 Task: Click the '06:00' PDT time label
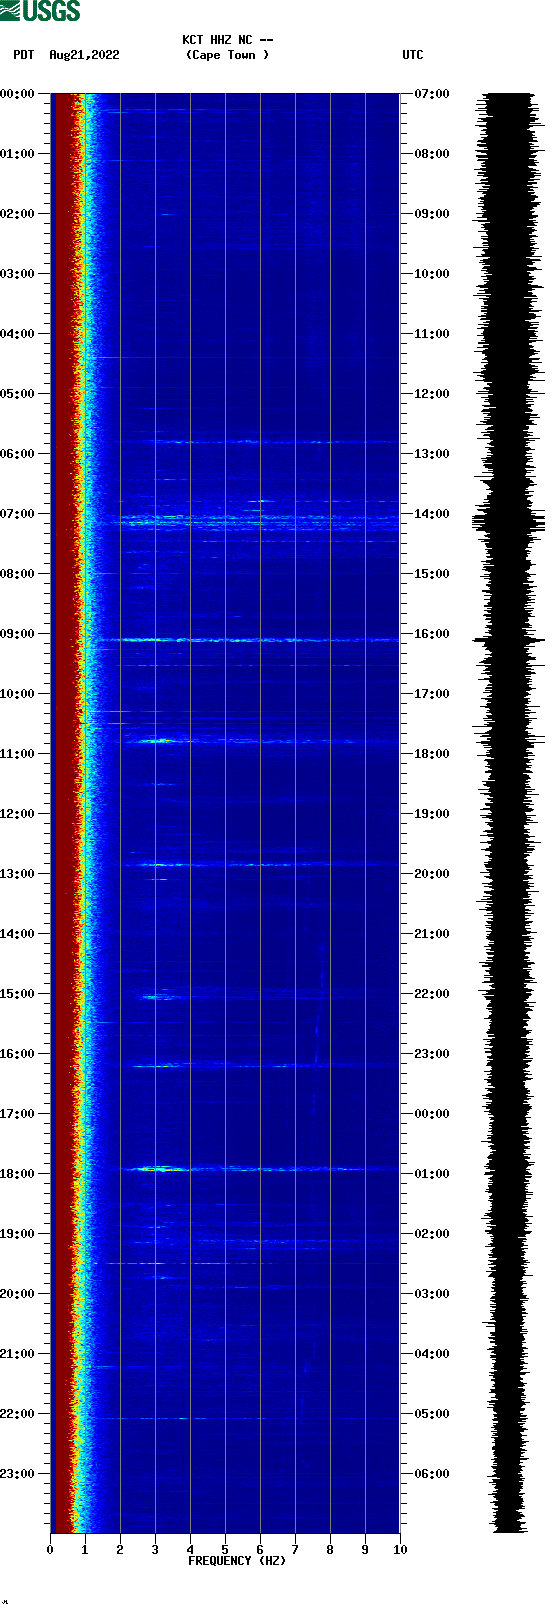point(17,454)
